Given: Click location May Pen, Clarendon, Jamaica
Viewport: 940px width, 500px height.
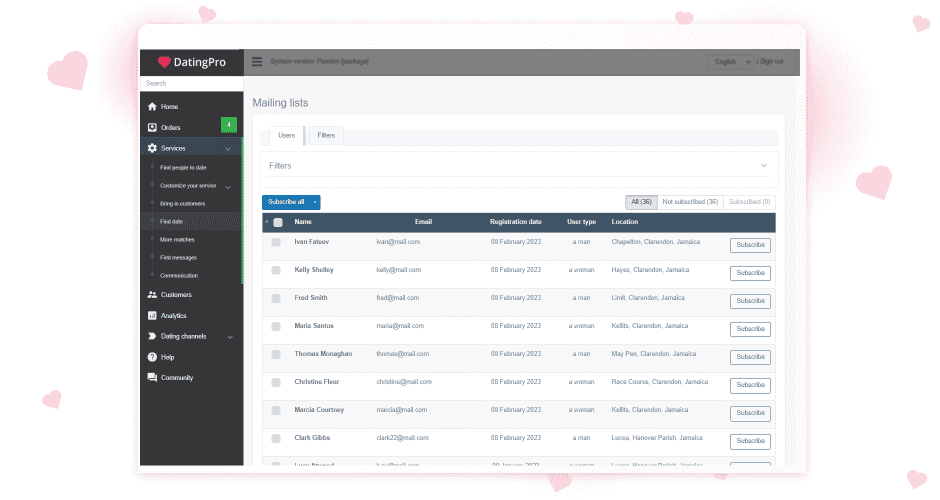Looking at the screenshot, I should (653, 354).
